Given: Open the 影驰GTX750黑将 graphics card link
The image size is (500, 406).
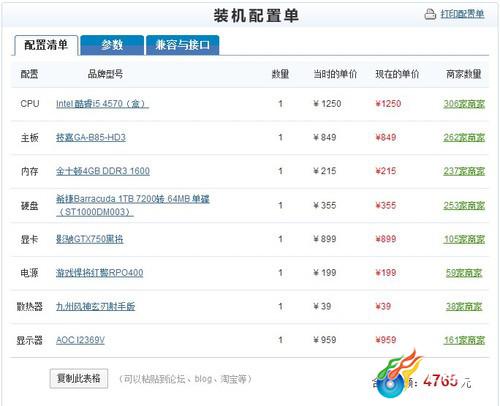Looking at the screenshot, I should (x=90, y=239).
